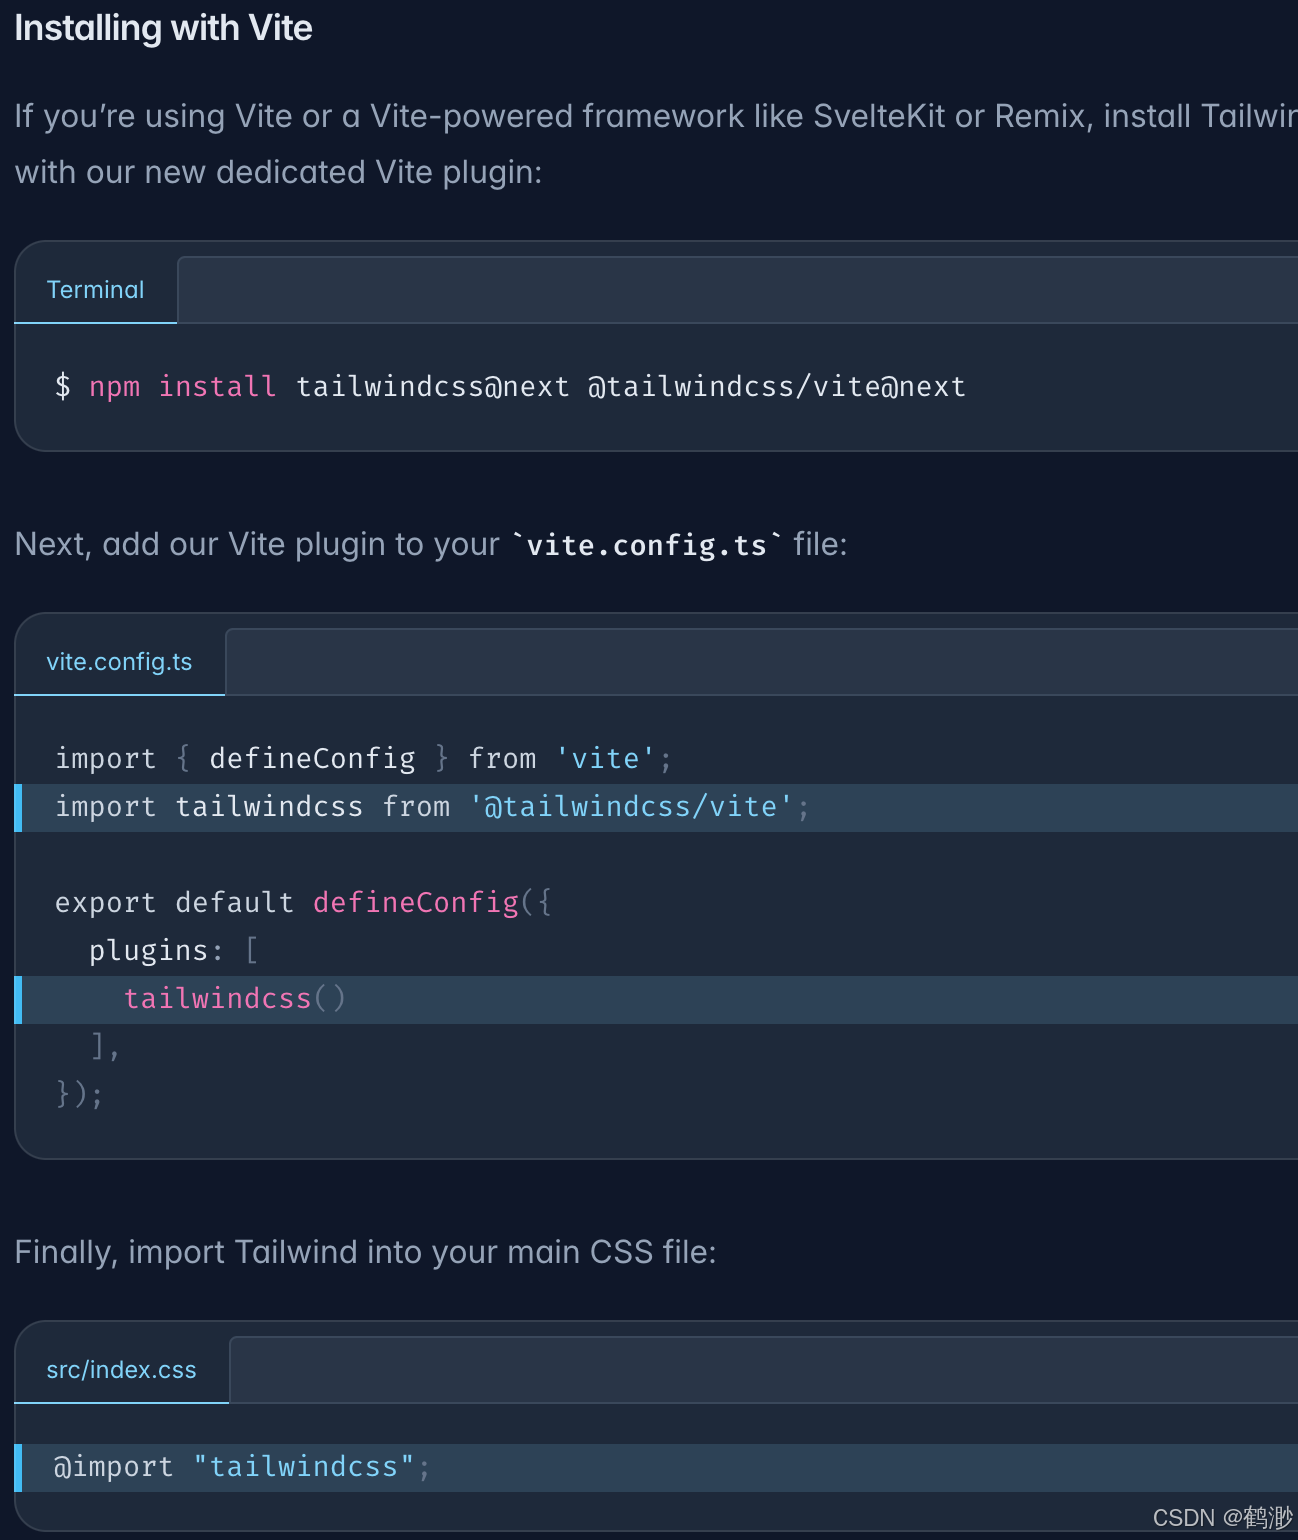Click the "plugins: [" line

tap(173, 950)
